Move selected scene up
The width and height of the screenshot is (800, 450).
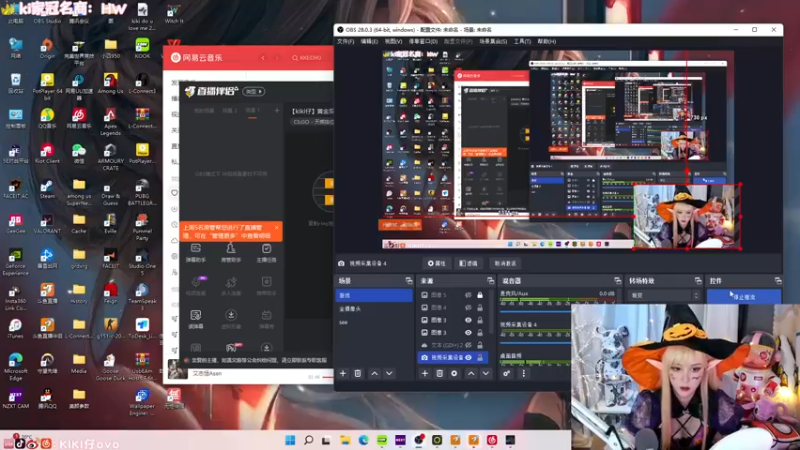click(x=374, y=373)
